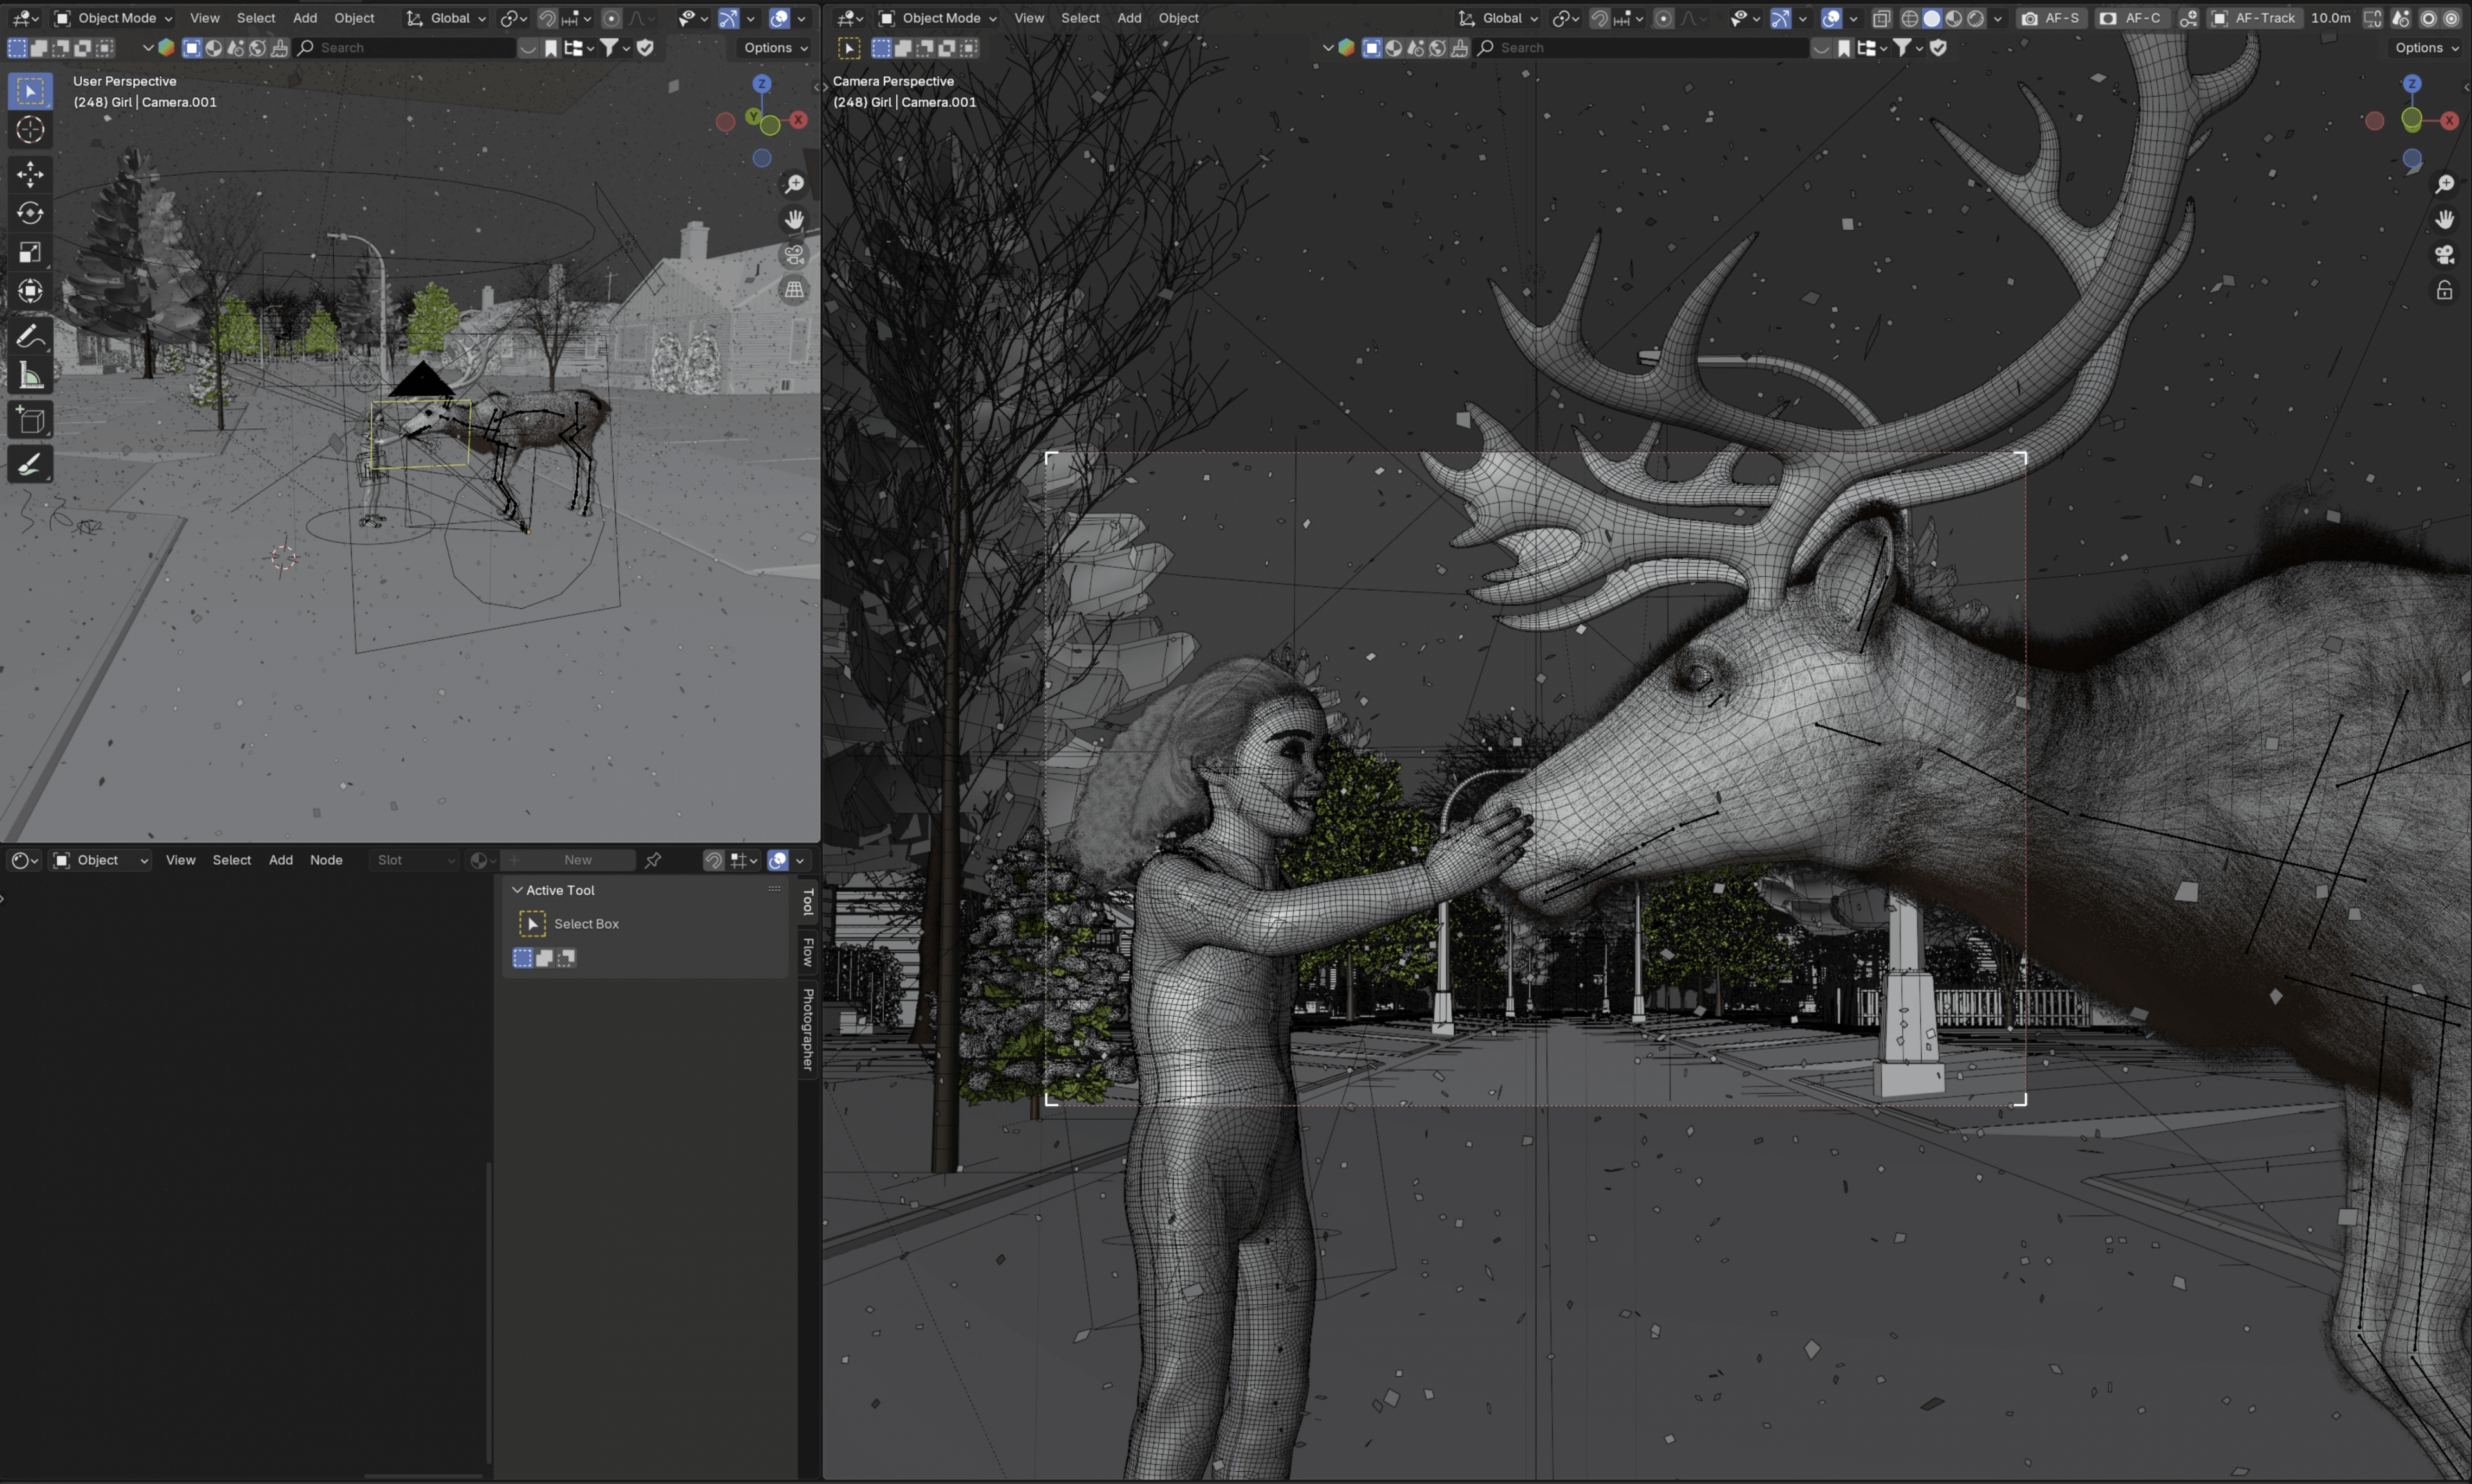Select the Cursor tool in left toolbar
The height and width of the screenshot is (1484, 2472).
[30, 130]
